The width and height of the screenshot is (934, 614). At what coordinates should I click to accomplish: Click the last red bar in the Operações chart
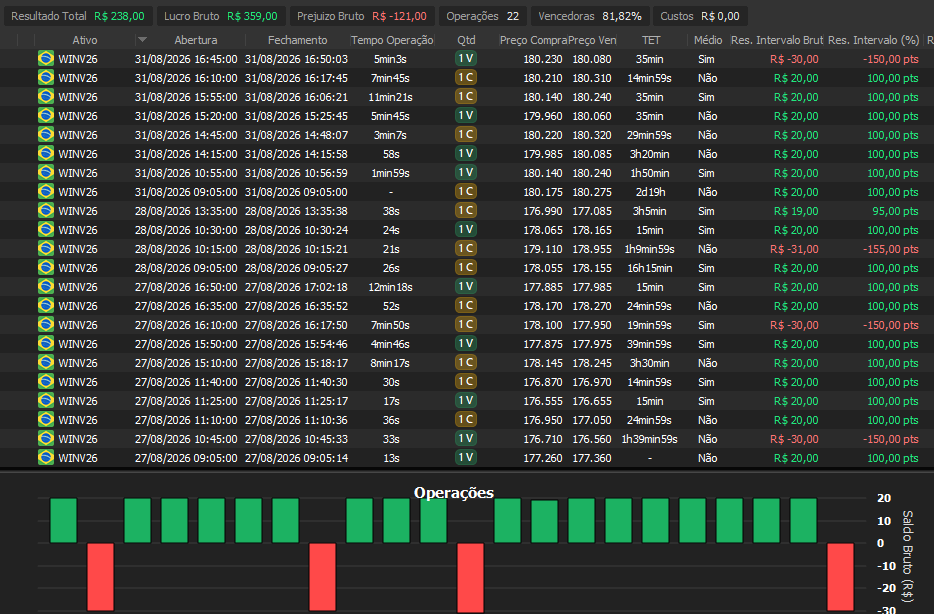tap(840, 577)
